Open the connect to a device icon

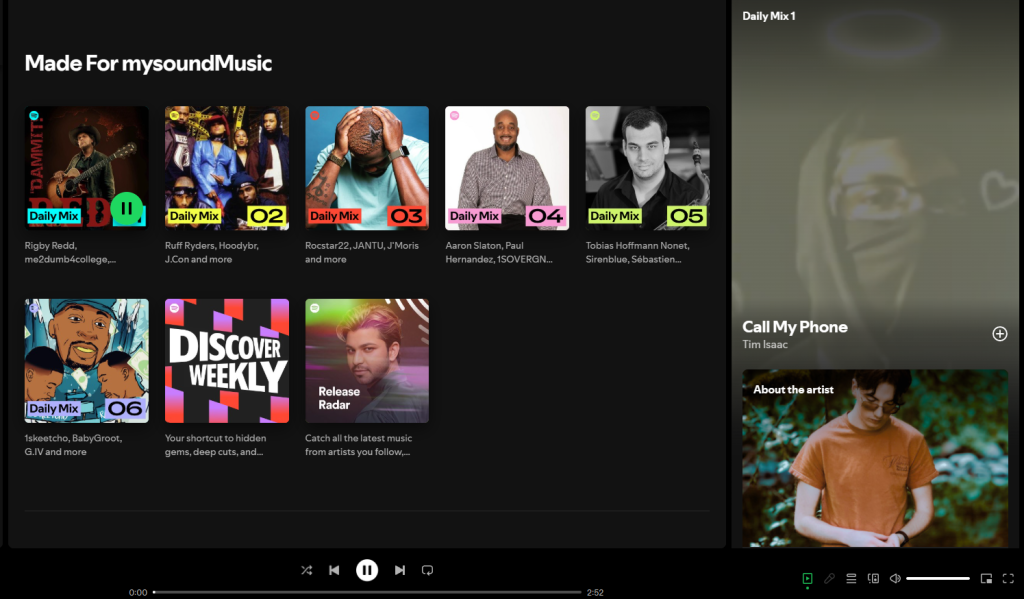pyautogui.click(x=873, y=578)
